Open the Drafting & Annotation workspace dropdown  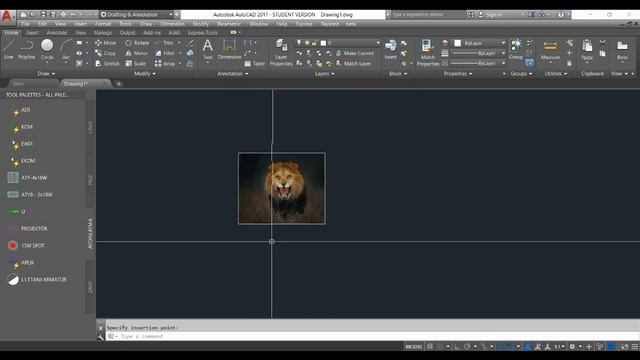[x=137, y=14]
